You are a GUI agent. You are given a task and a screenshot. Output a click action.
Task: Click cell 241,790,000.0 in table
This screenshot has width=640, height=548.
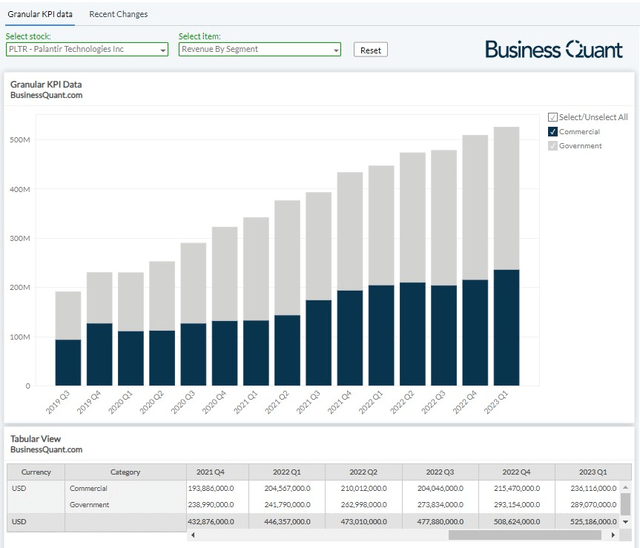pyautogui.click(x=287, y=505)
